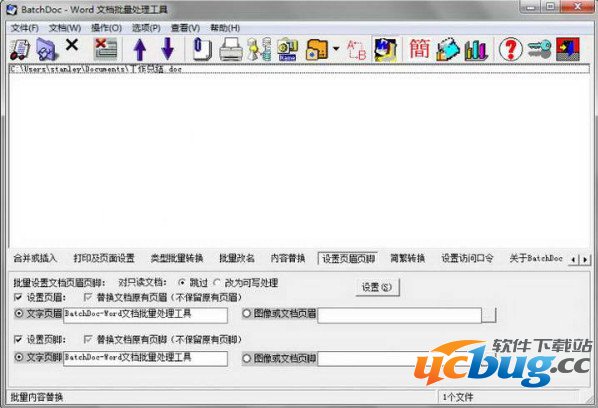Viewport: 598px width, 408px height.
Task: Click the printer icon
Action: point(231,49)
